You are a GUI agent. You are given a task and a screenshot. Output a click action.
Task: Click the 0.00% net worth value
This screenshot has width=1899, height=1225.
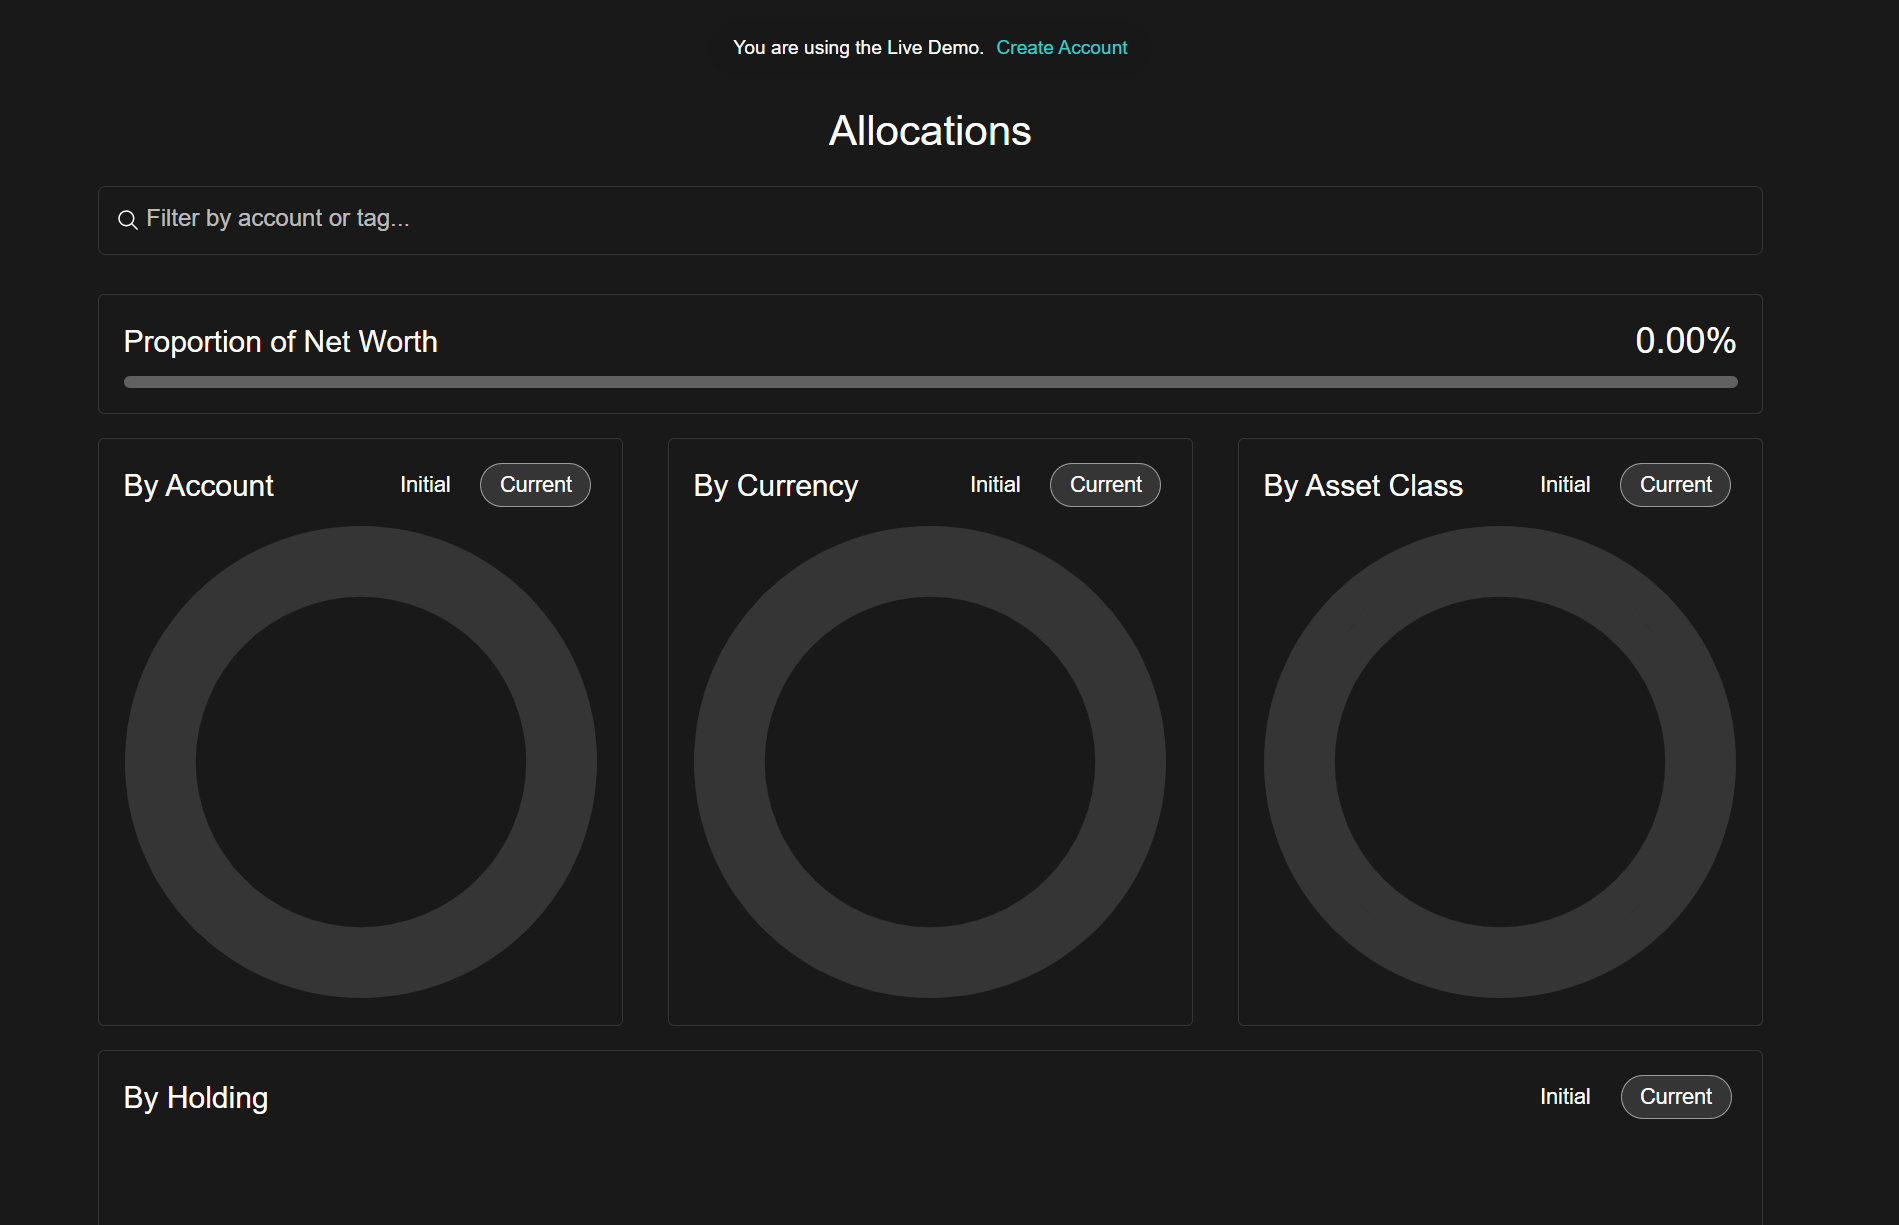click(1685, 341)
